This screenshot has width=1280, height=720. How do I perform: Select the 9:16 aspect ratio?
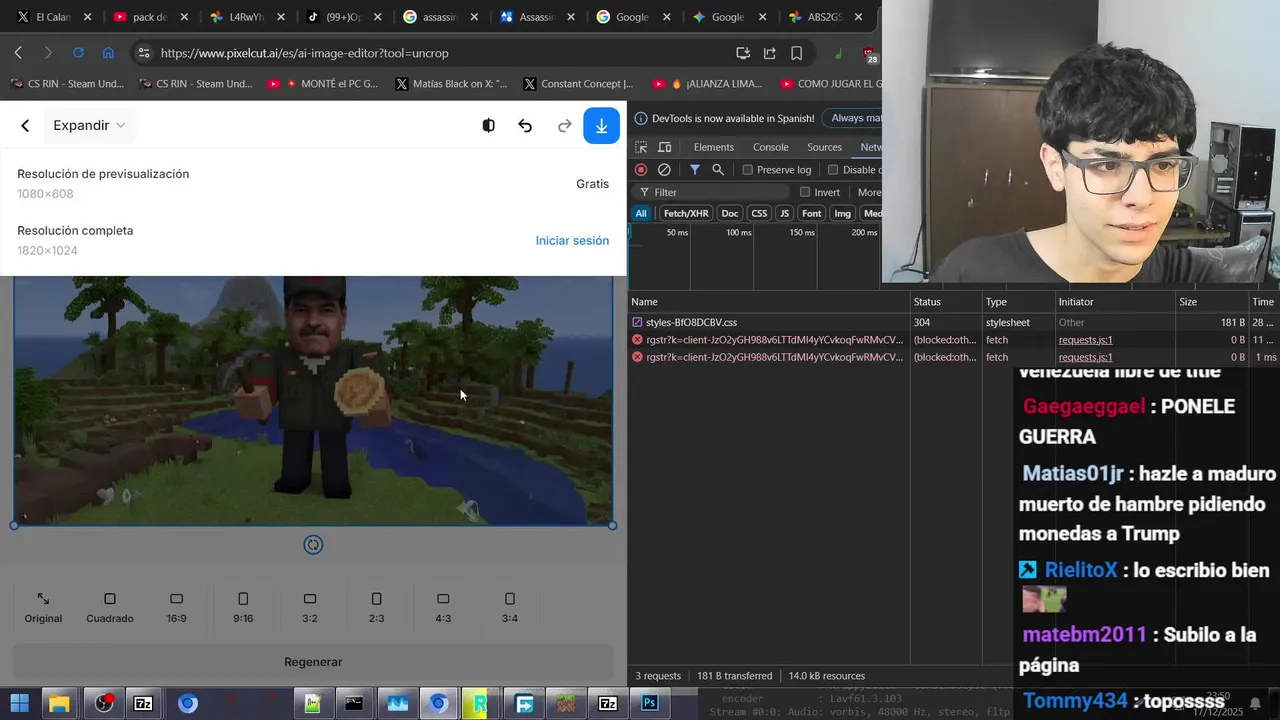click(x=243, y=608)
